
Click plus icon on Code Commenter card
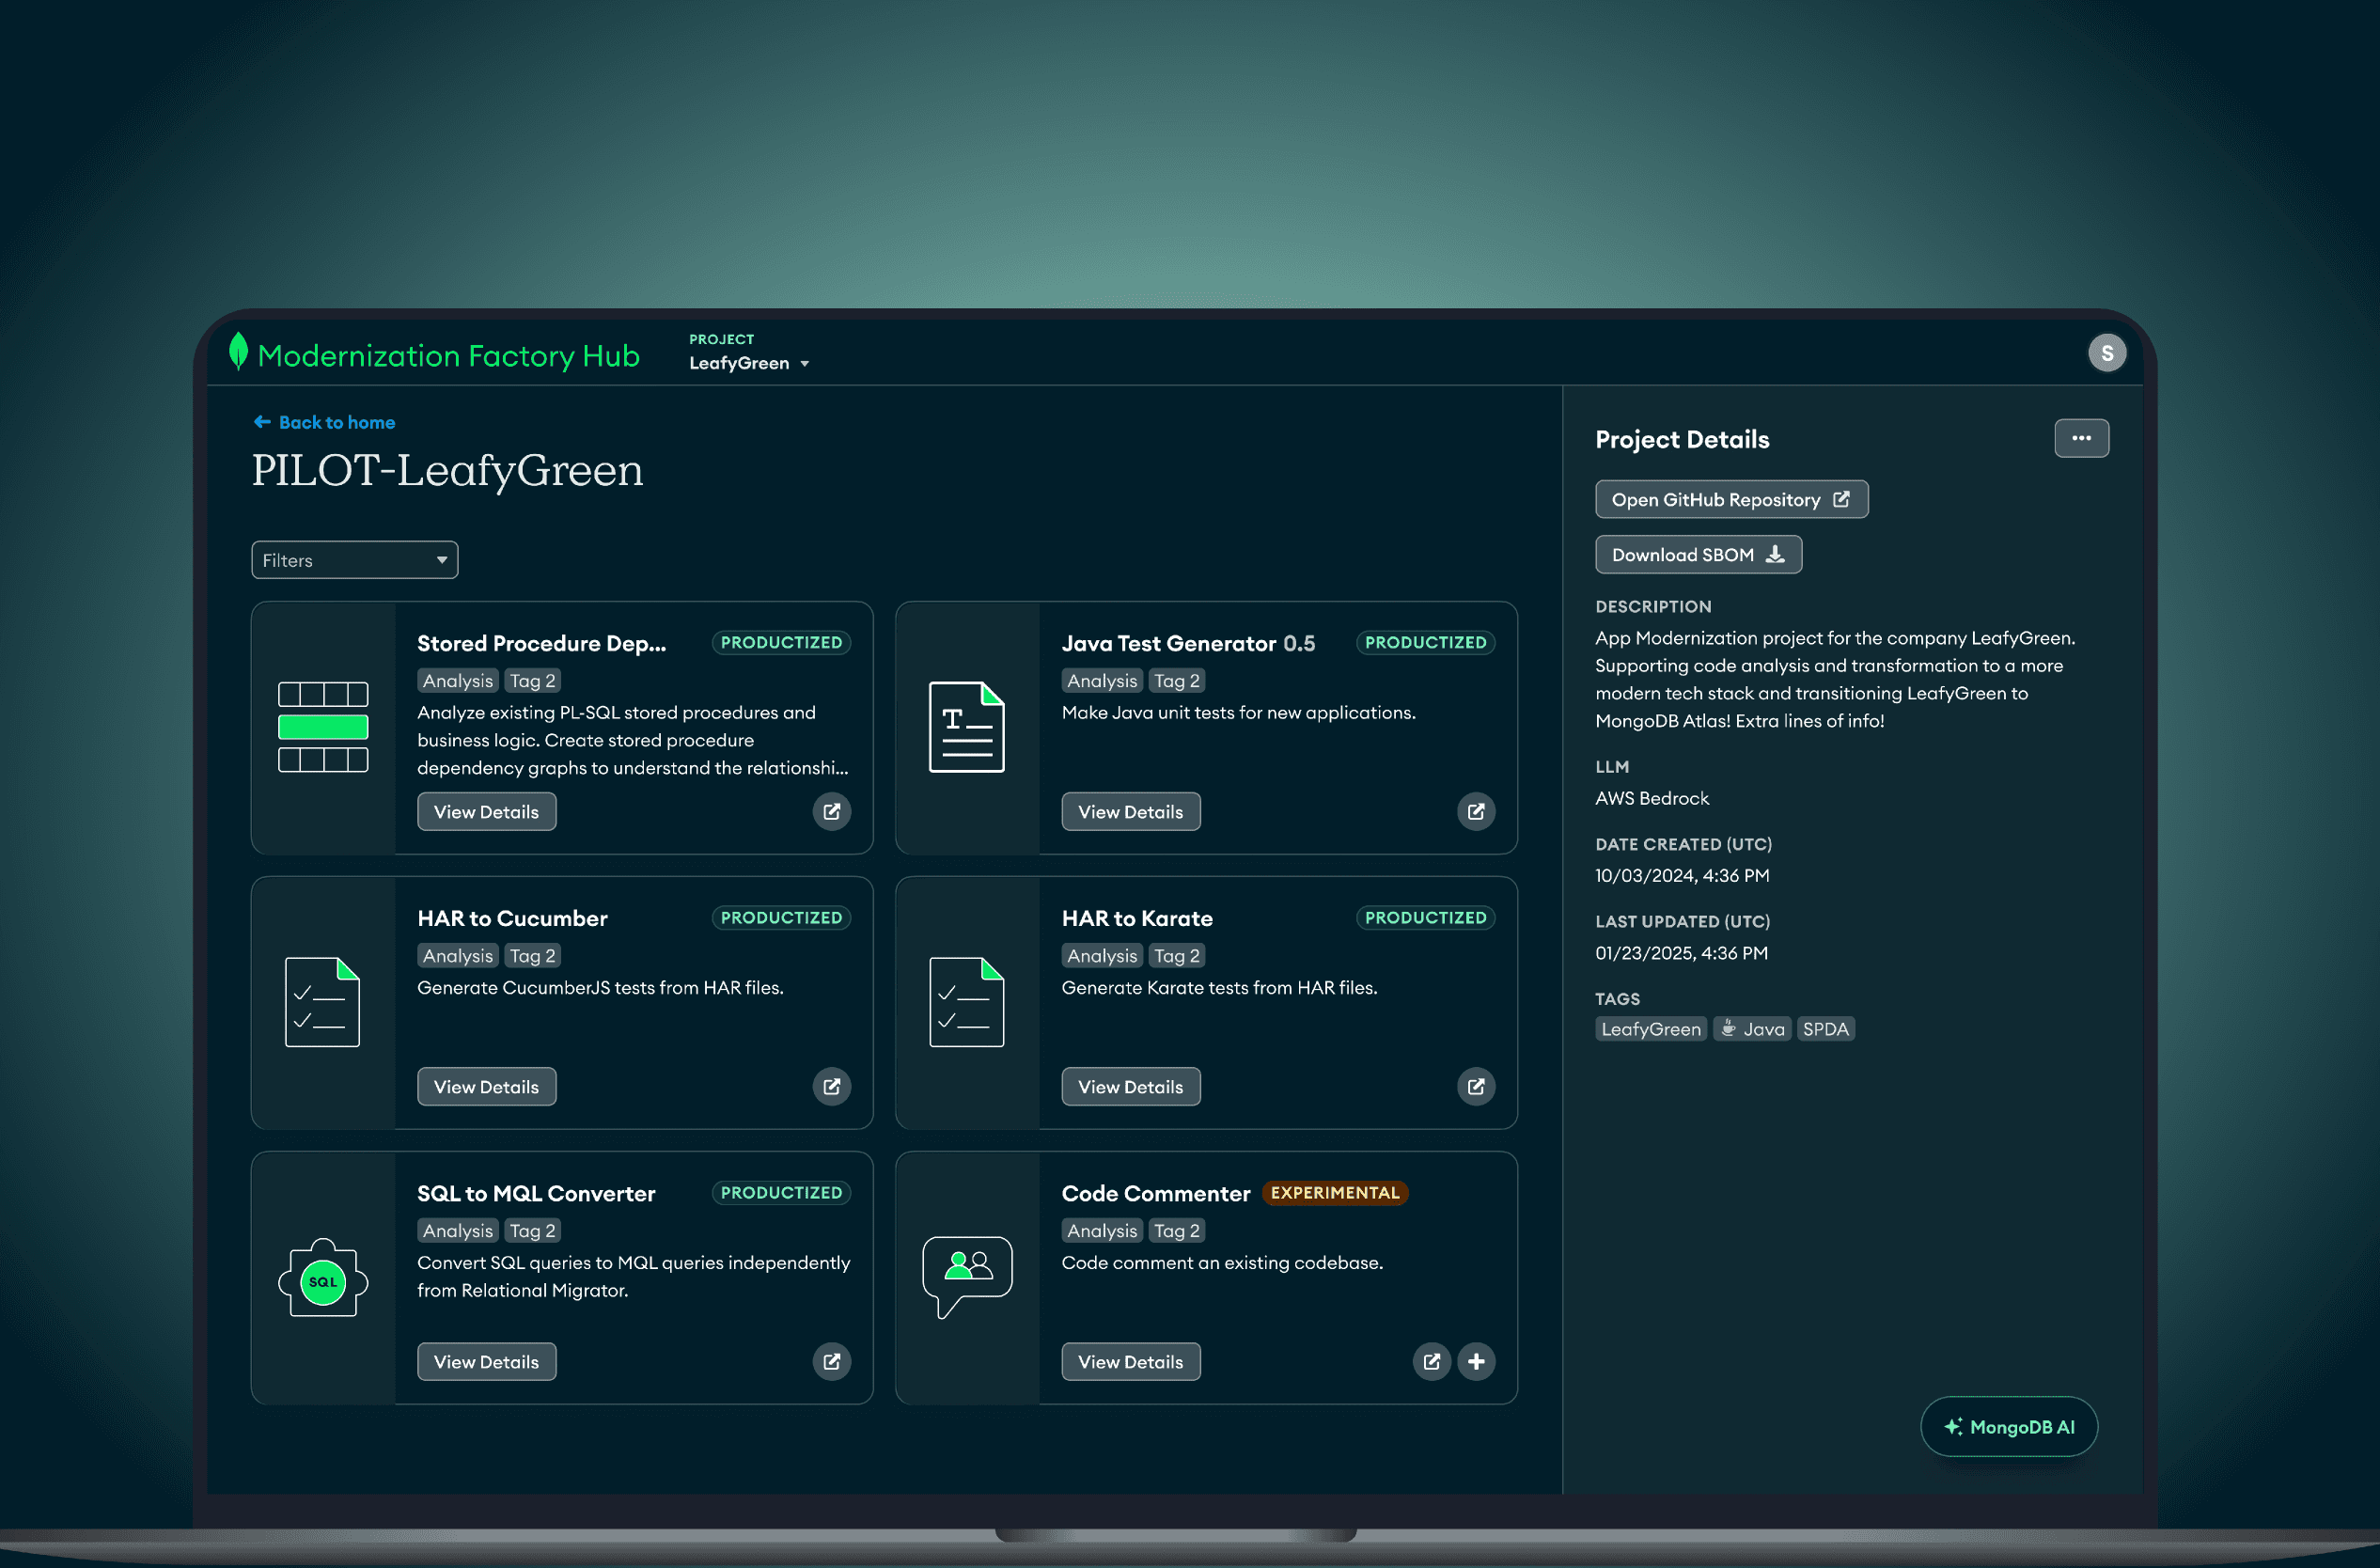click(x=1475, y=1361)
